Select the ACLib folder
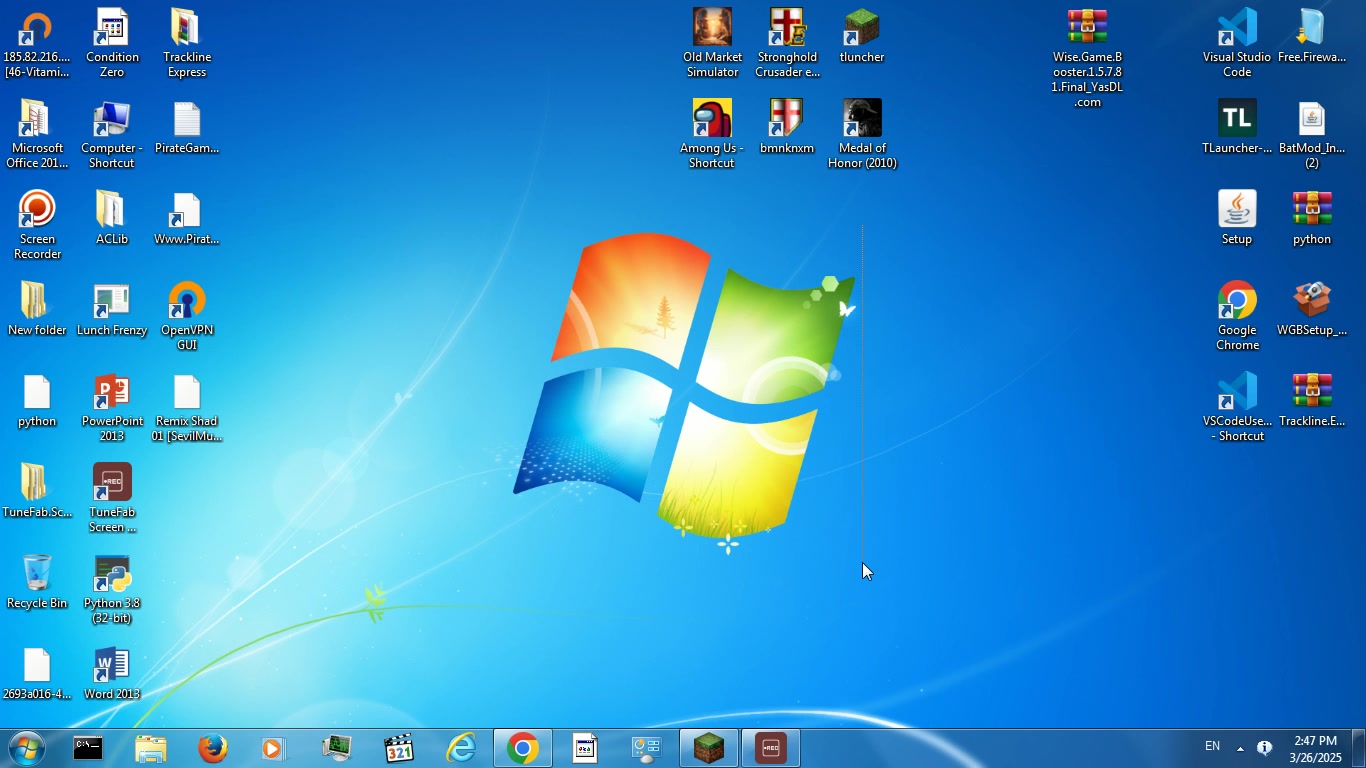This screenshot has height=768, width=1366. coord(112,219)
